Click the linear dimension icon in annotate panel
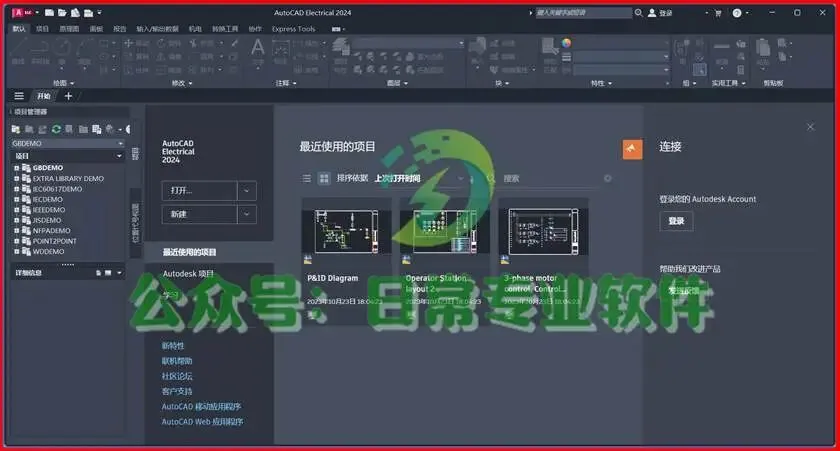840x451 pixels. pyautogui.click(x=281, y=48)
